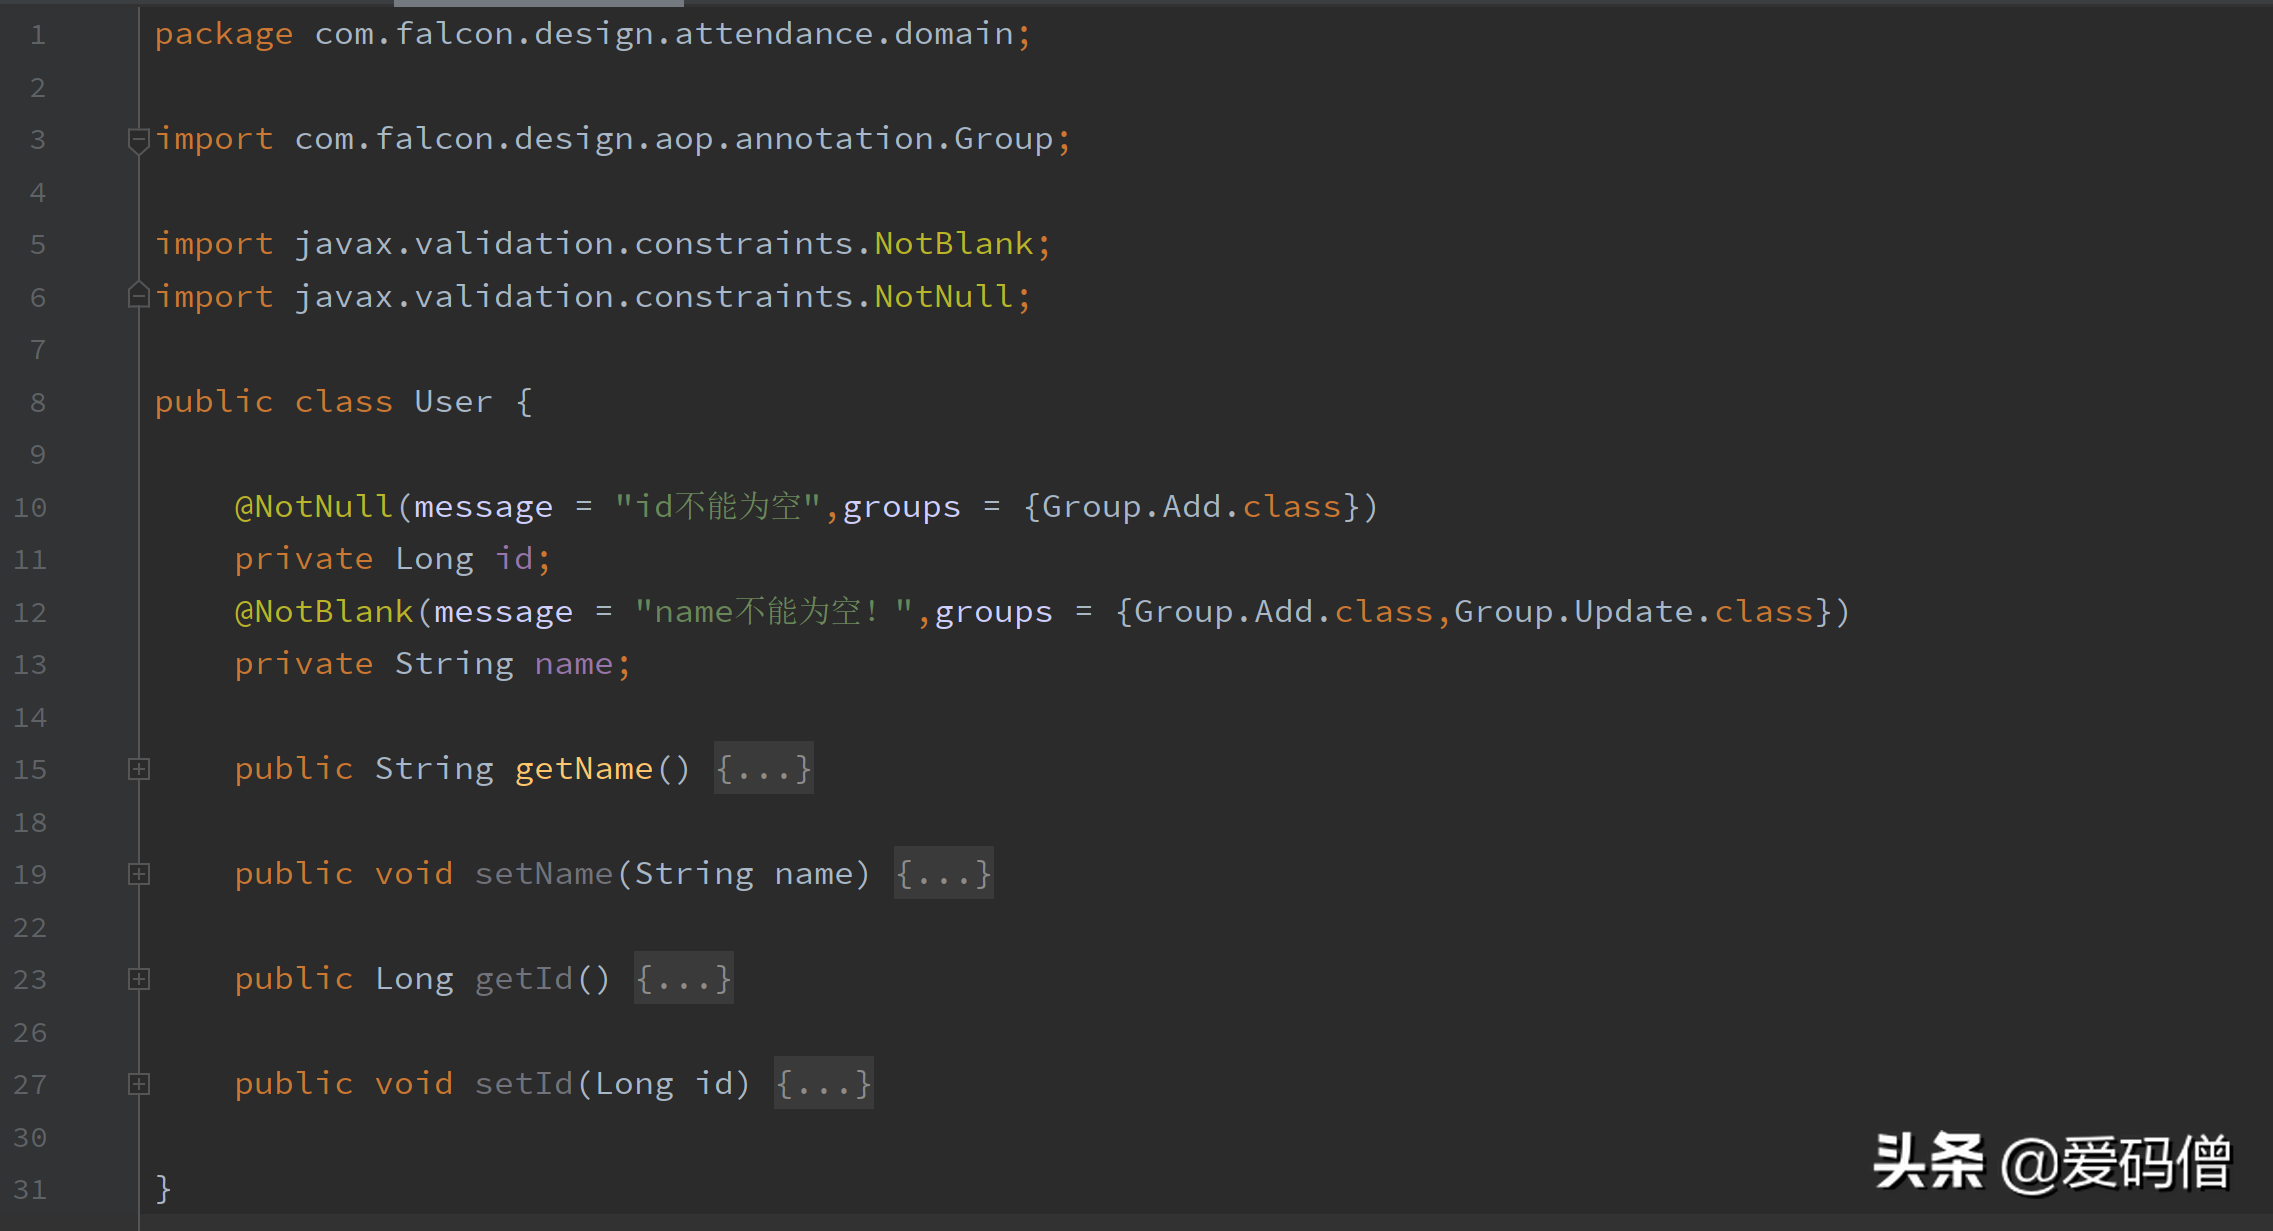Click line number 8 in the gutter

pos(37,402)
